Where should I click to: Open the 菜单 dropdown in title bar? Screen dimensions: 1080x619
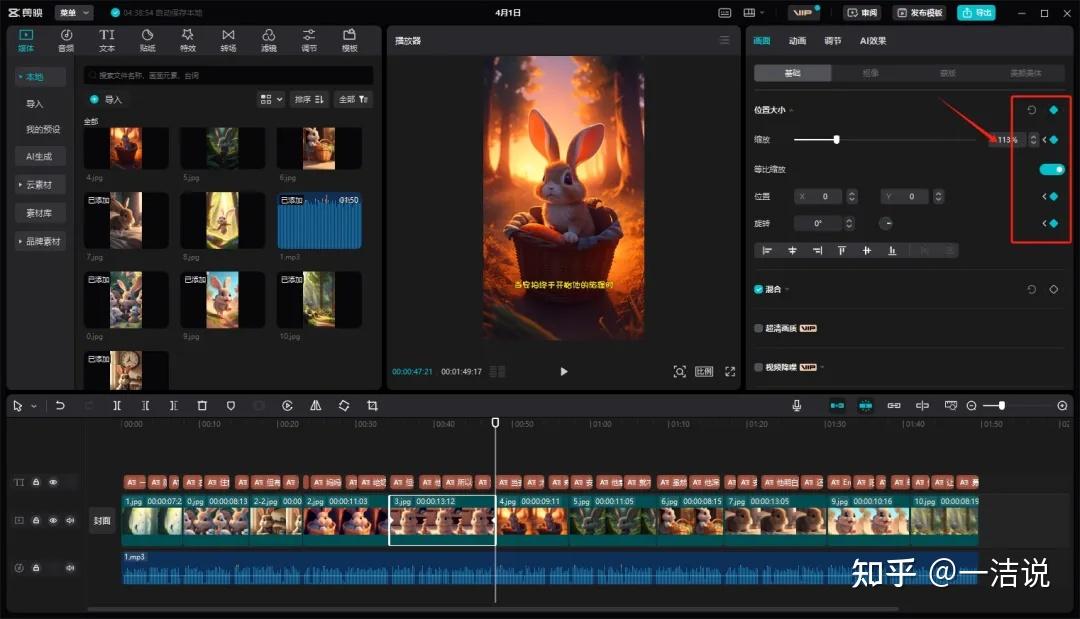pos(73,13)
